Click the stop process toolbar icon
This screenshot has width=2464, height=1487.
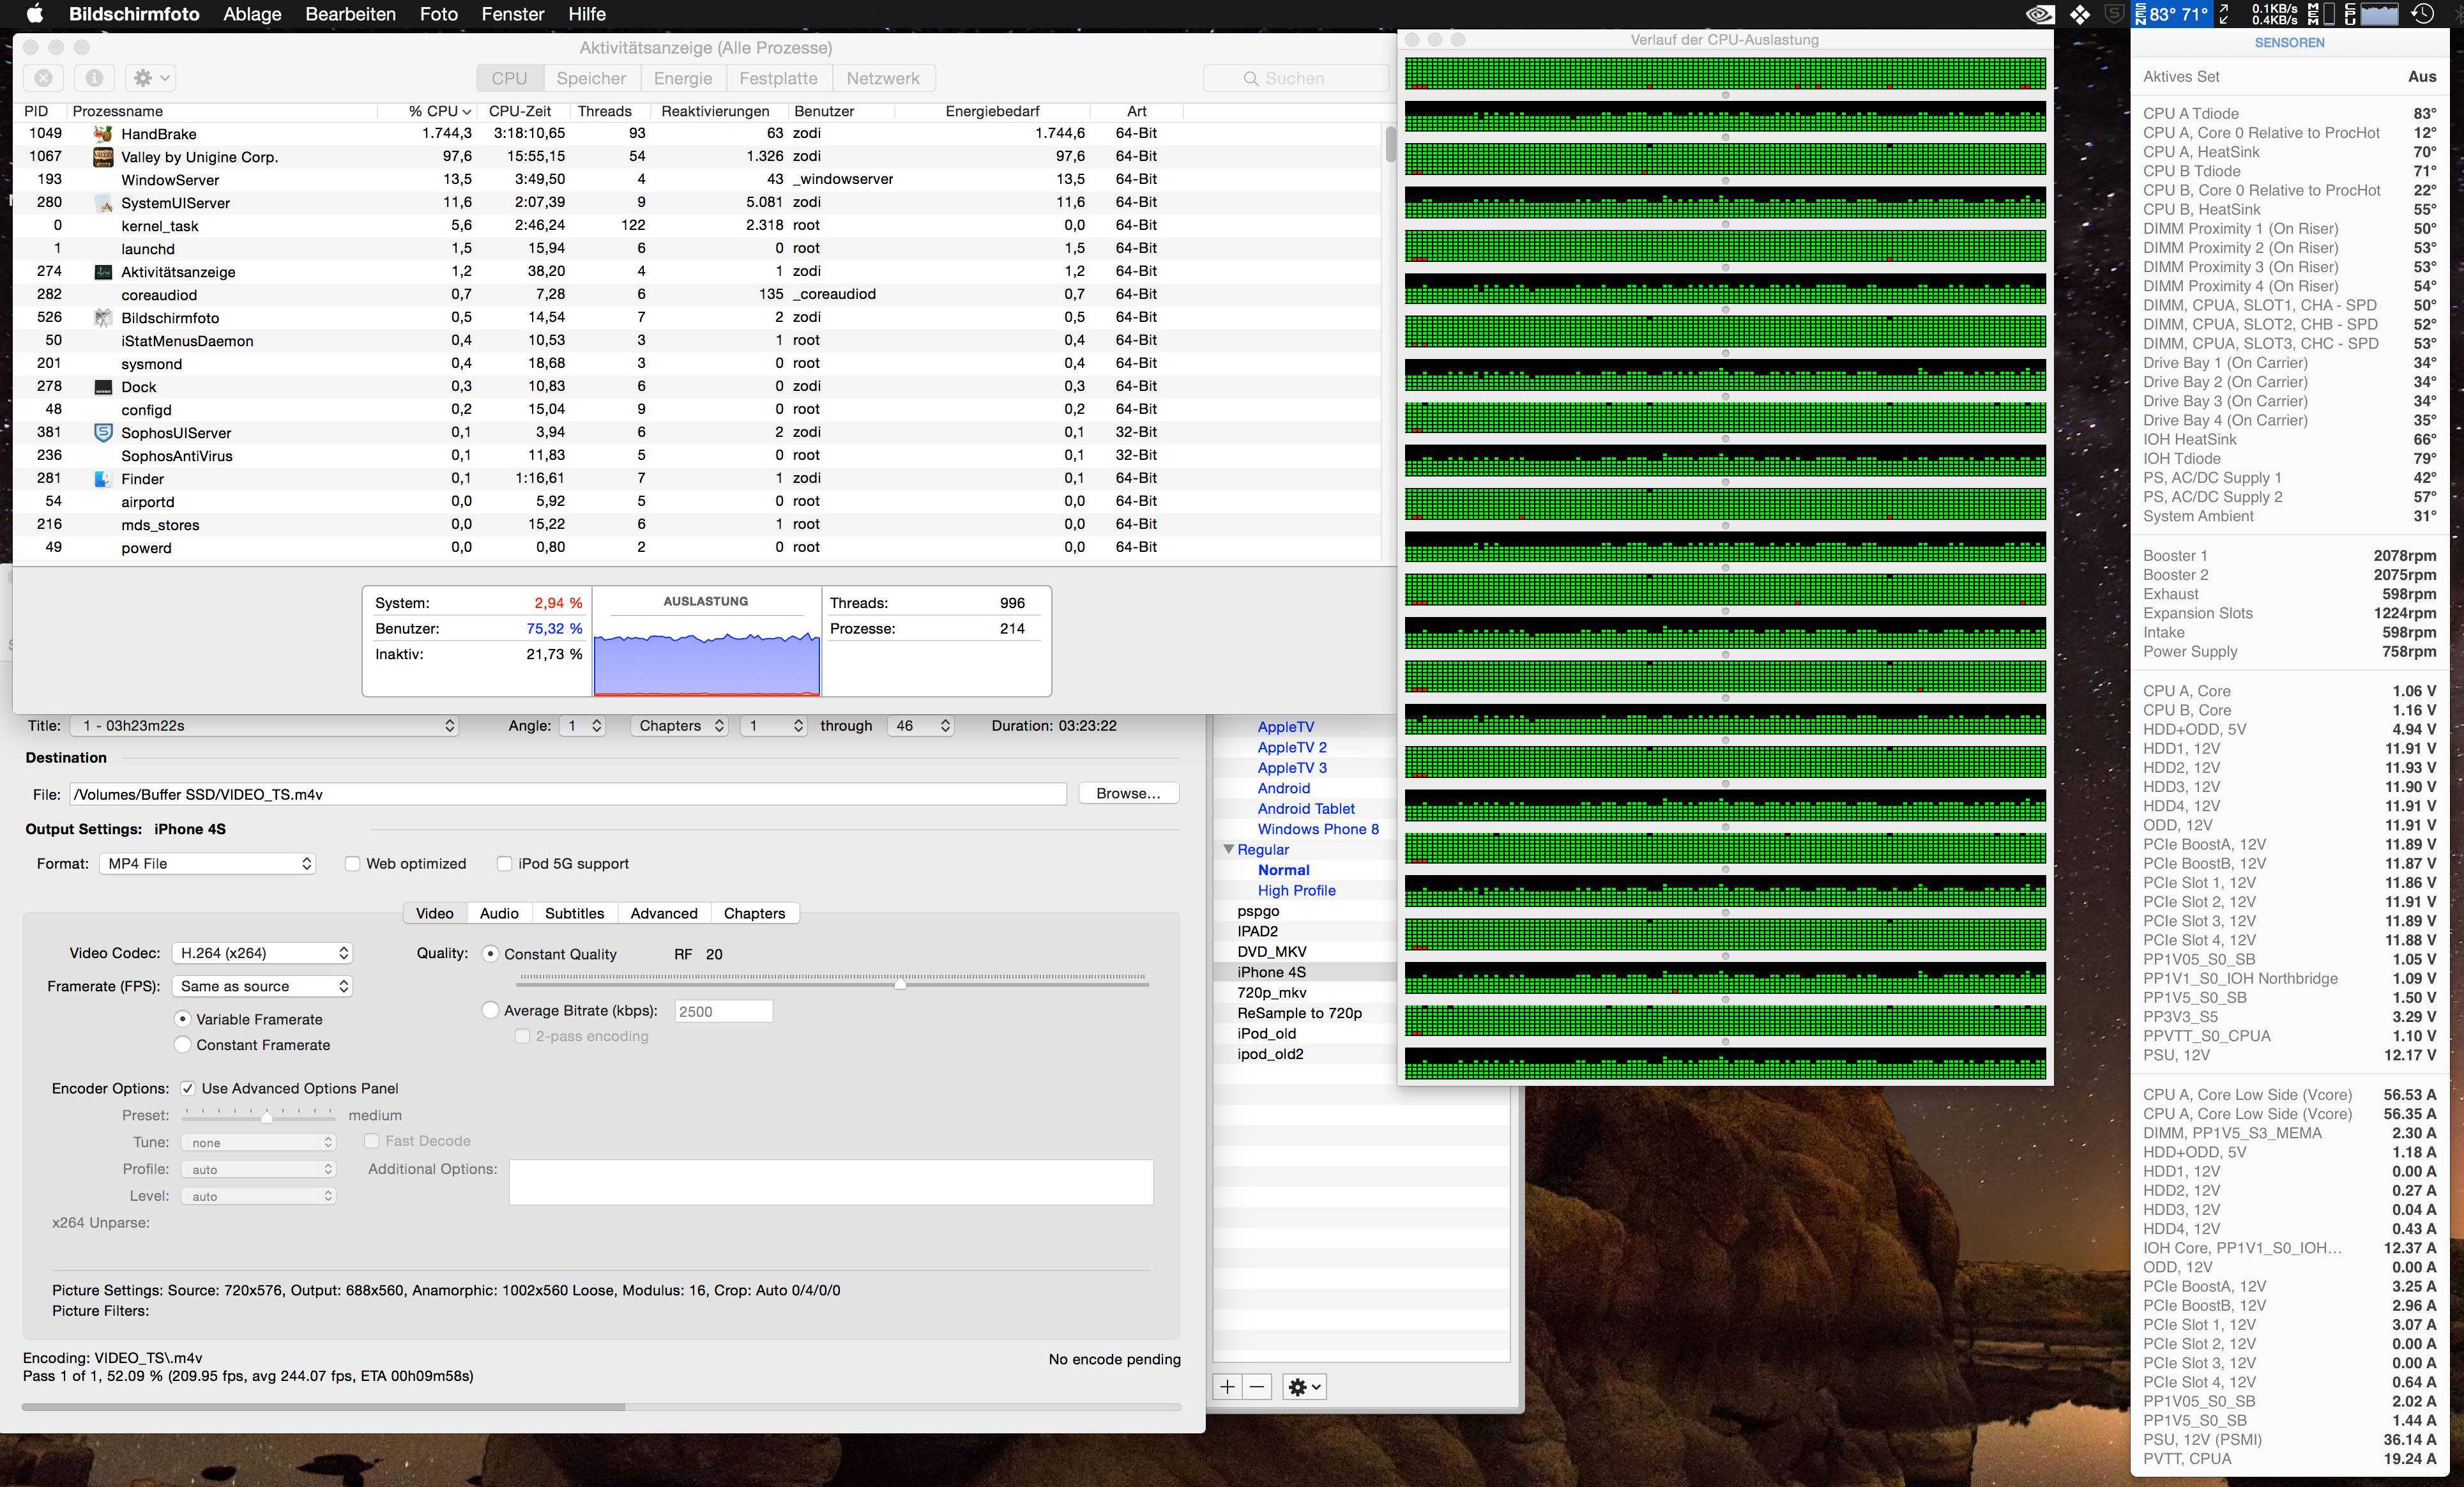click(43, 78)
